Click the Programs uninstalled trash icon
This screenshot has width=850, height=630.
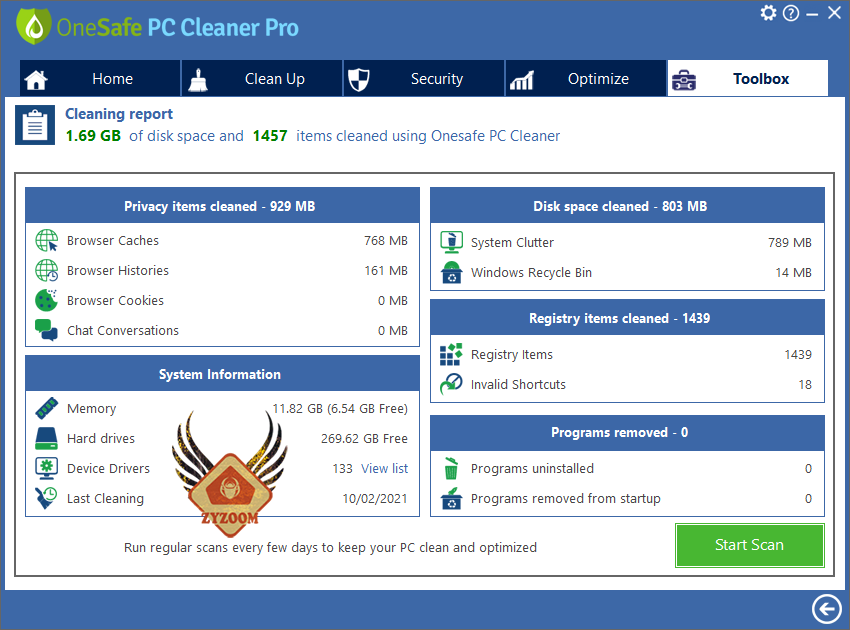452,468
